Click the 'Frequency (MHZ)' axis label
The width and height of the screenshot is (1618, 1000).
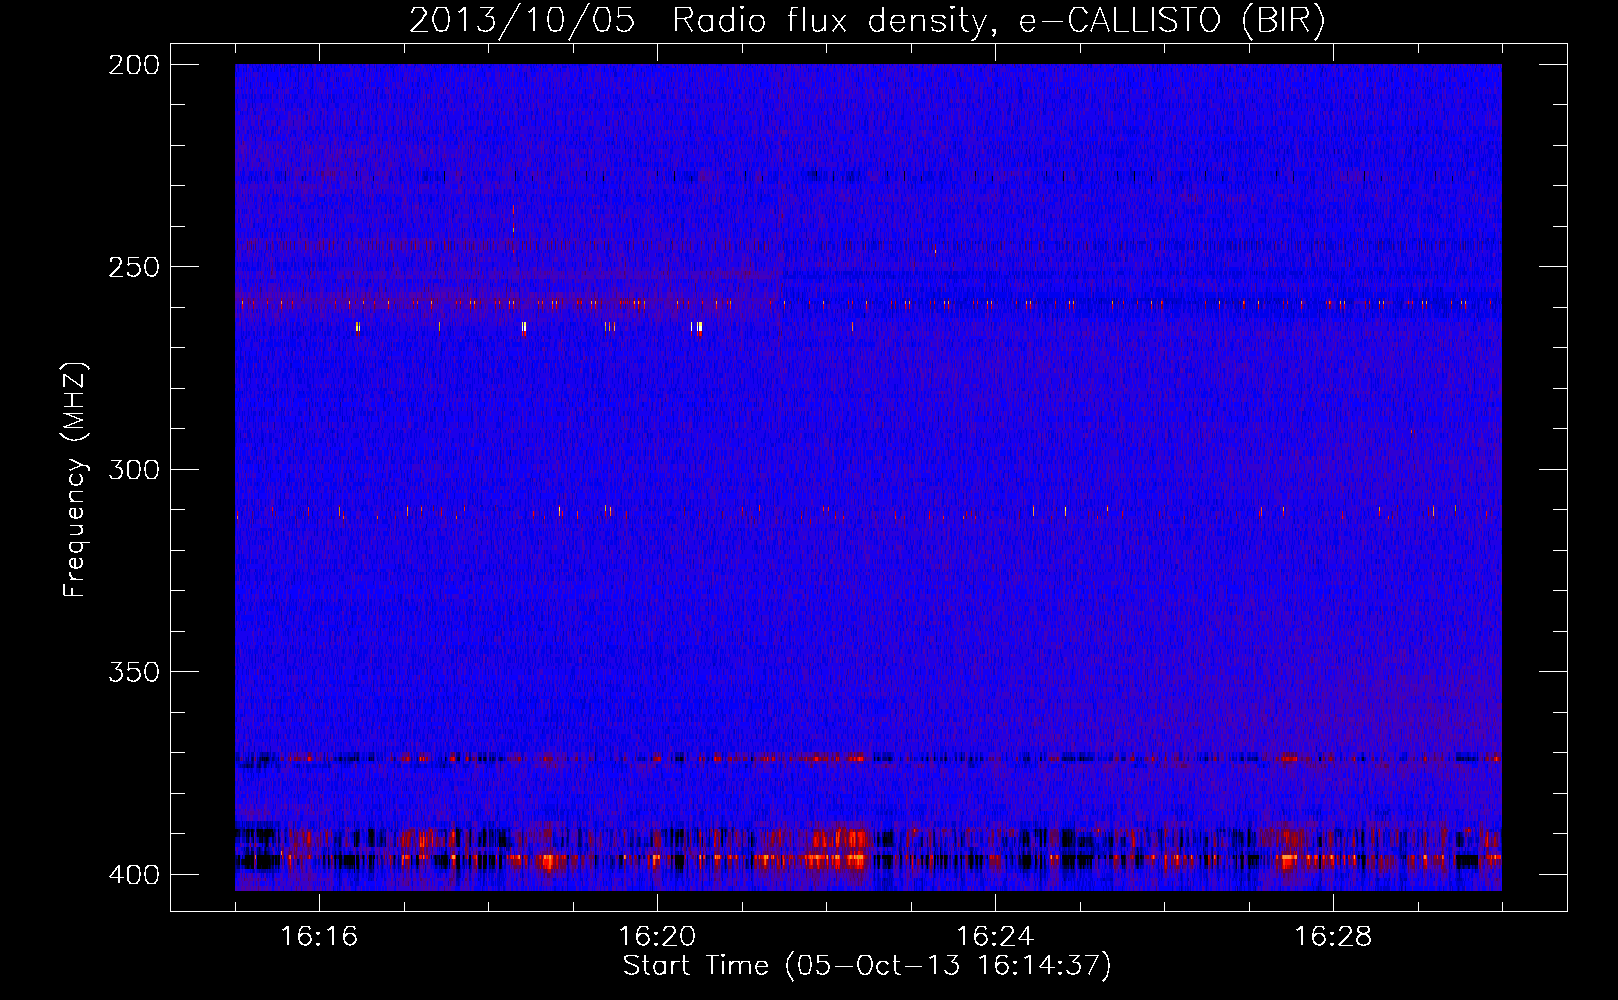75,480
